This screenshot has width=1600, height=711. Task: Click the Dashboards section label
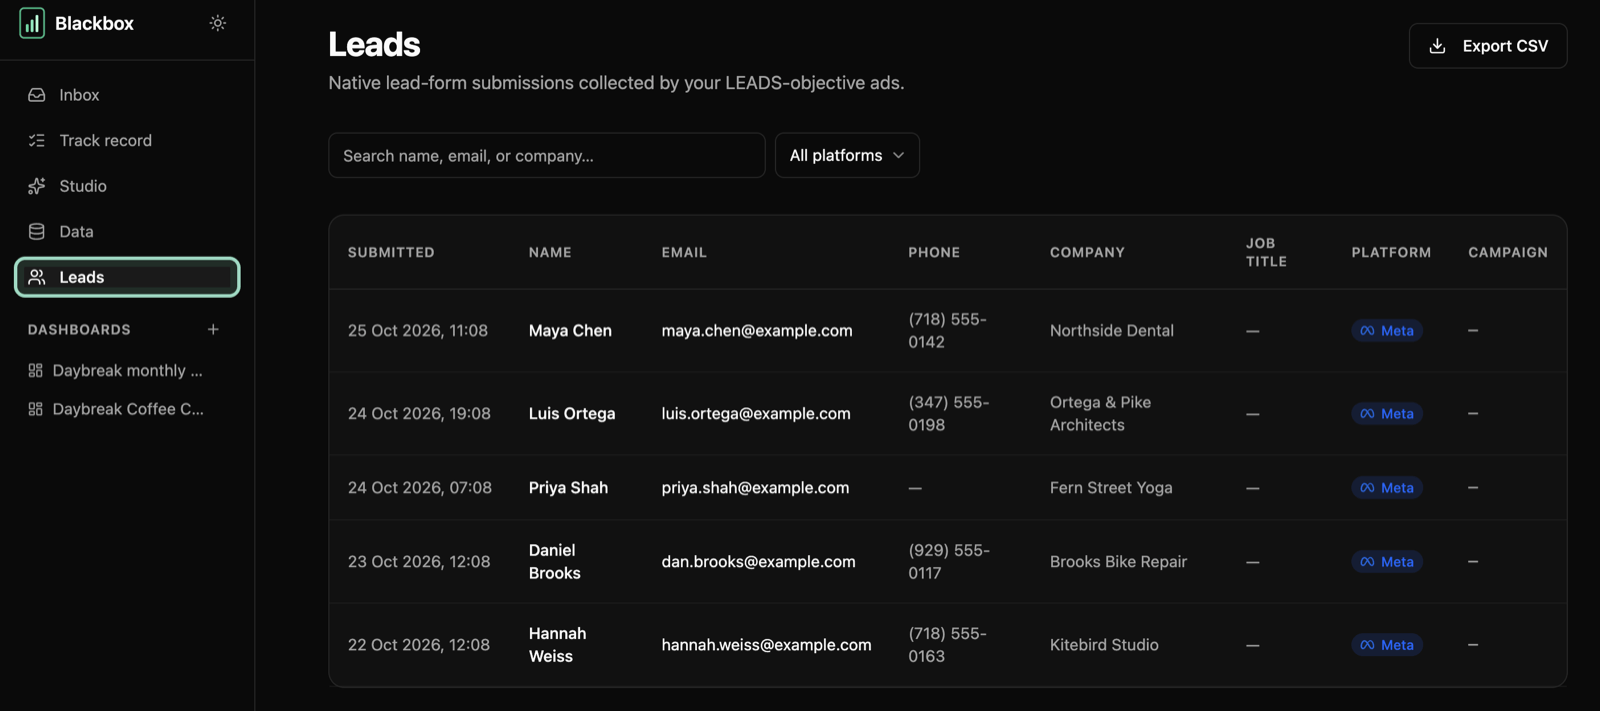tap(79, 329)
